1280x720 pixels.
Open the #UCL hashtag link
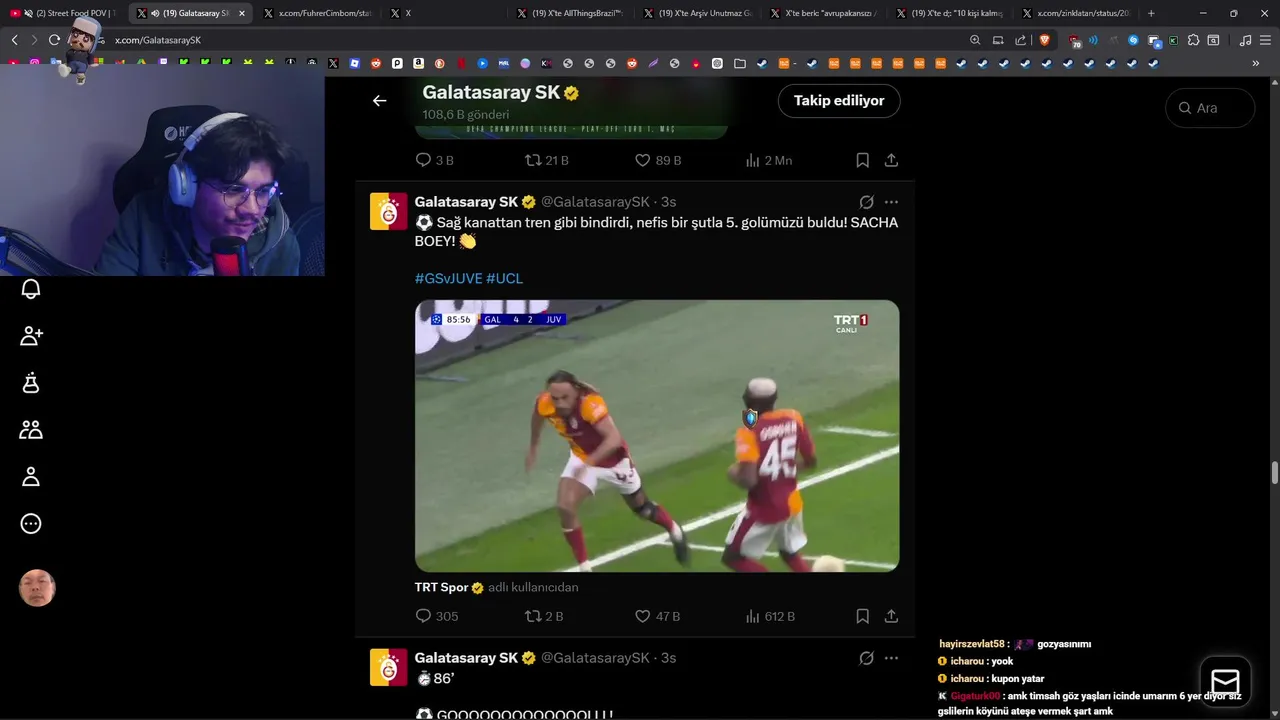coord(504,278)
